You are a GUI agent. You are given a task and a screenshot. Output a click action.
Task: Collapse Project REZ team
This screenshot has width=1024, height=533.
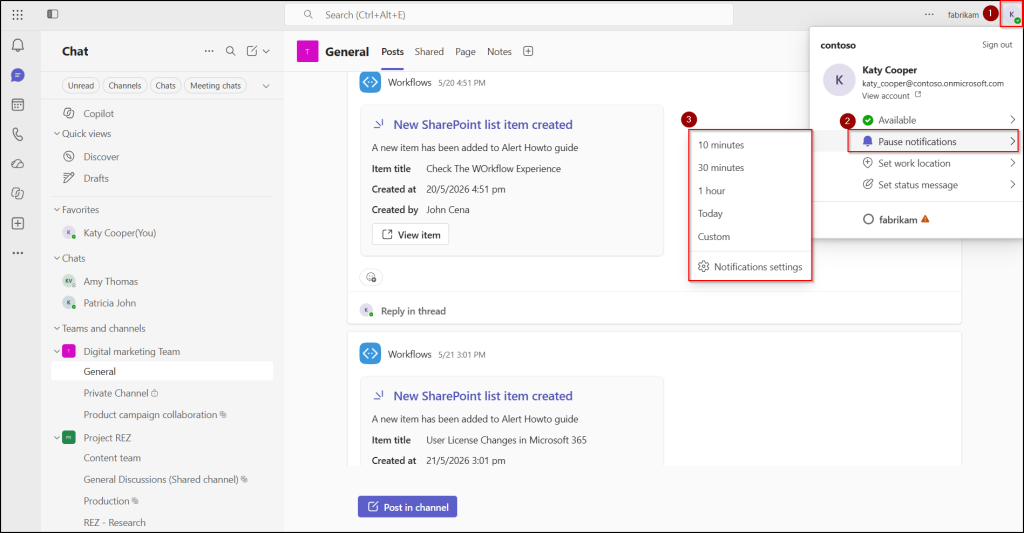tap(57, 438)
